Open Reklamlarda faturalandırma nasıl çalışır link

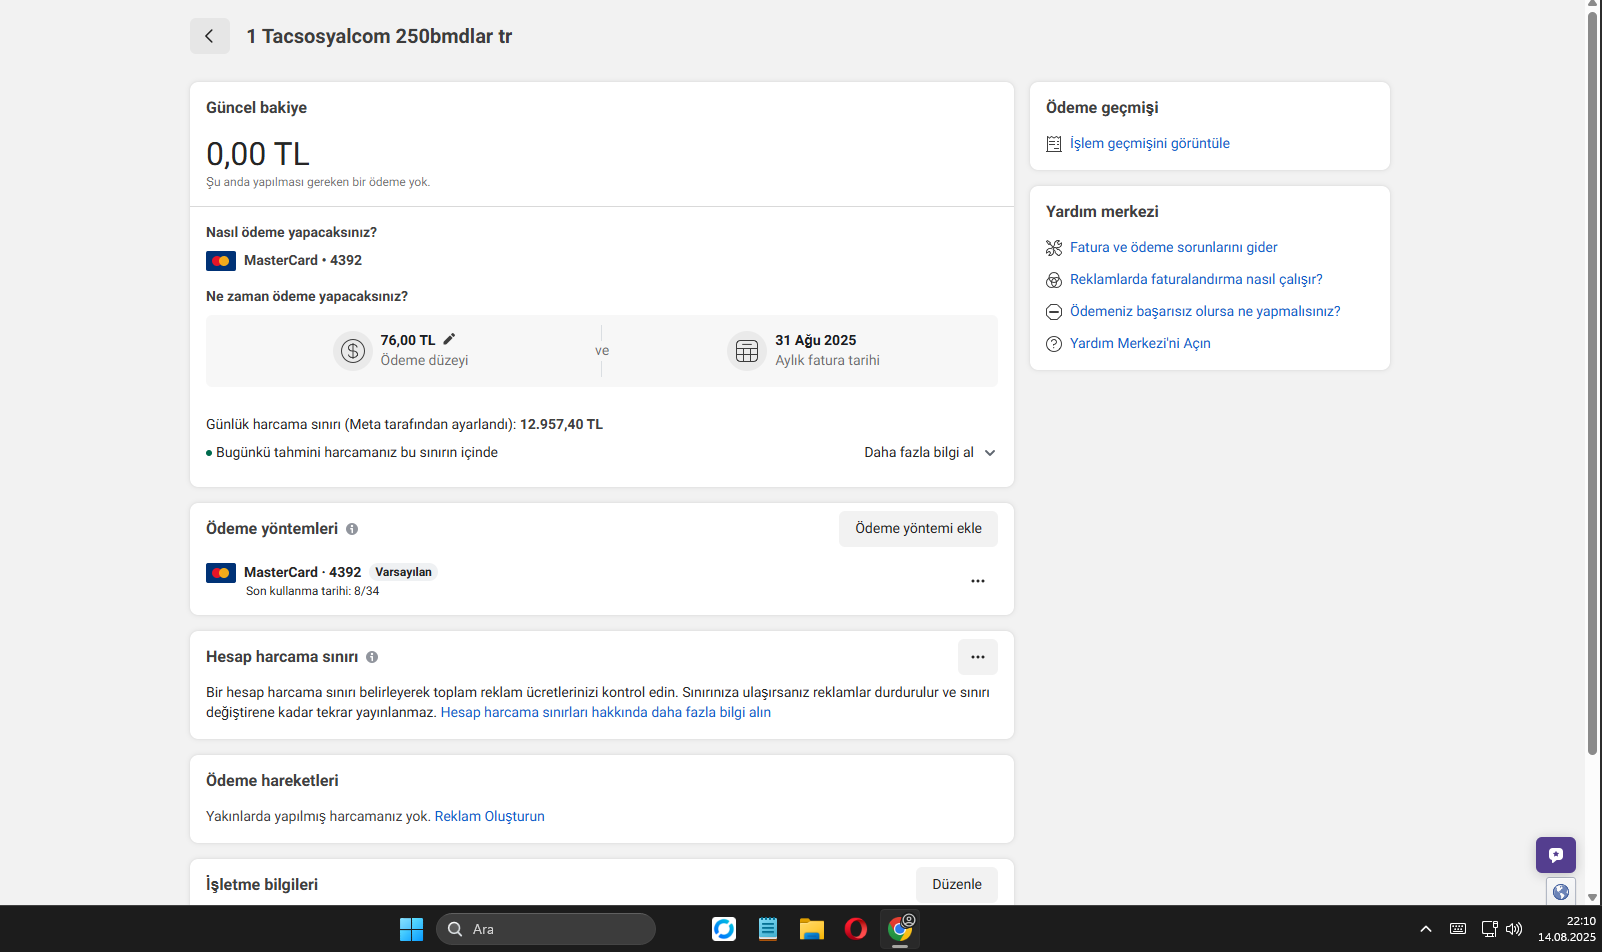coord(1196,280)
